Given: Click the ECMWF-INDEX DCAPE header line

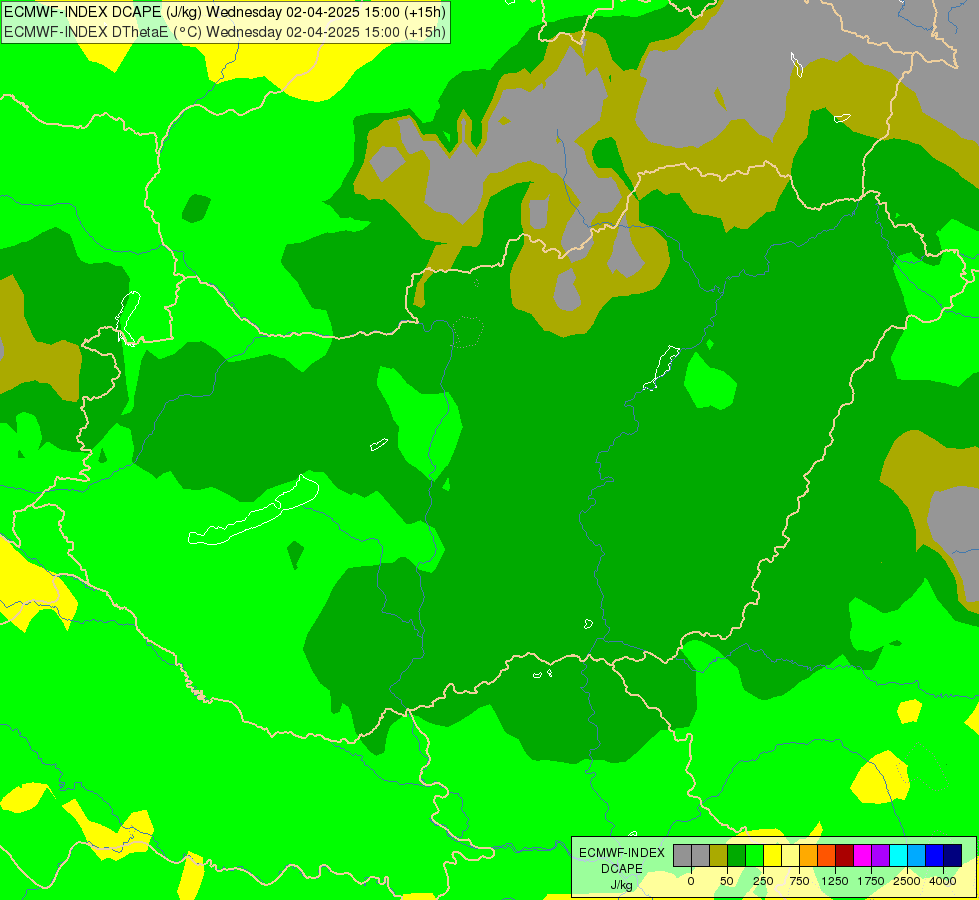Looking at the screenshot, I should pyautogui.click(x=225, y=12).
